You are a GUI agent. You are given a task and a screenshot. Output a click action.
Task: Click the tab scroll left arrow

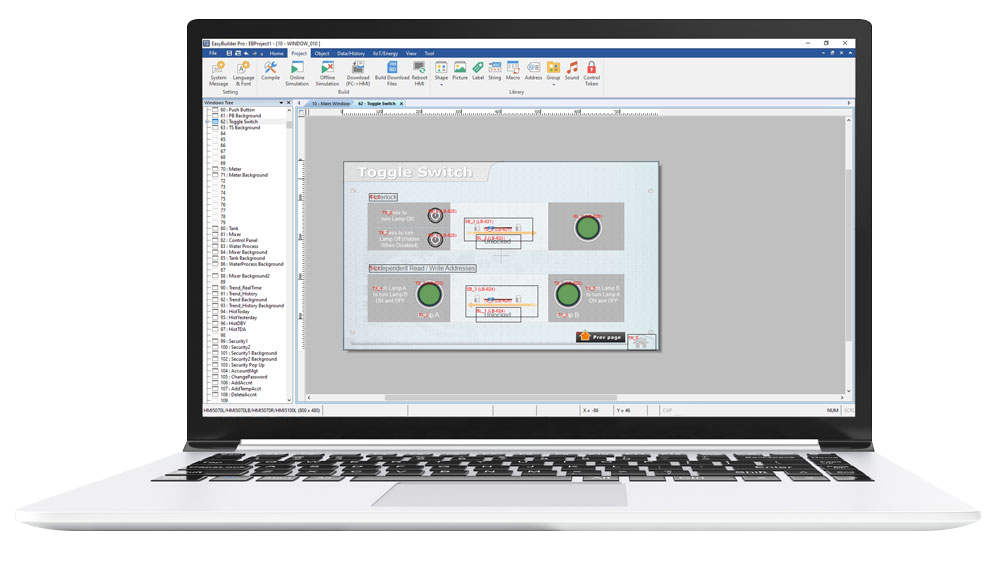click(x=299, y=103)
